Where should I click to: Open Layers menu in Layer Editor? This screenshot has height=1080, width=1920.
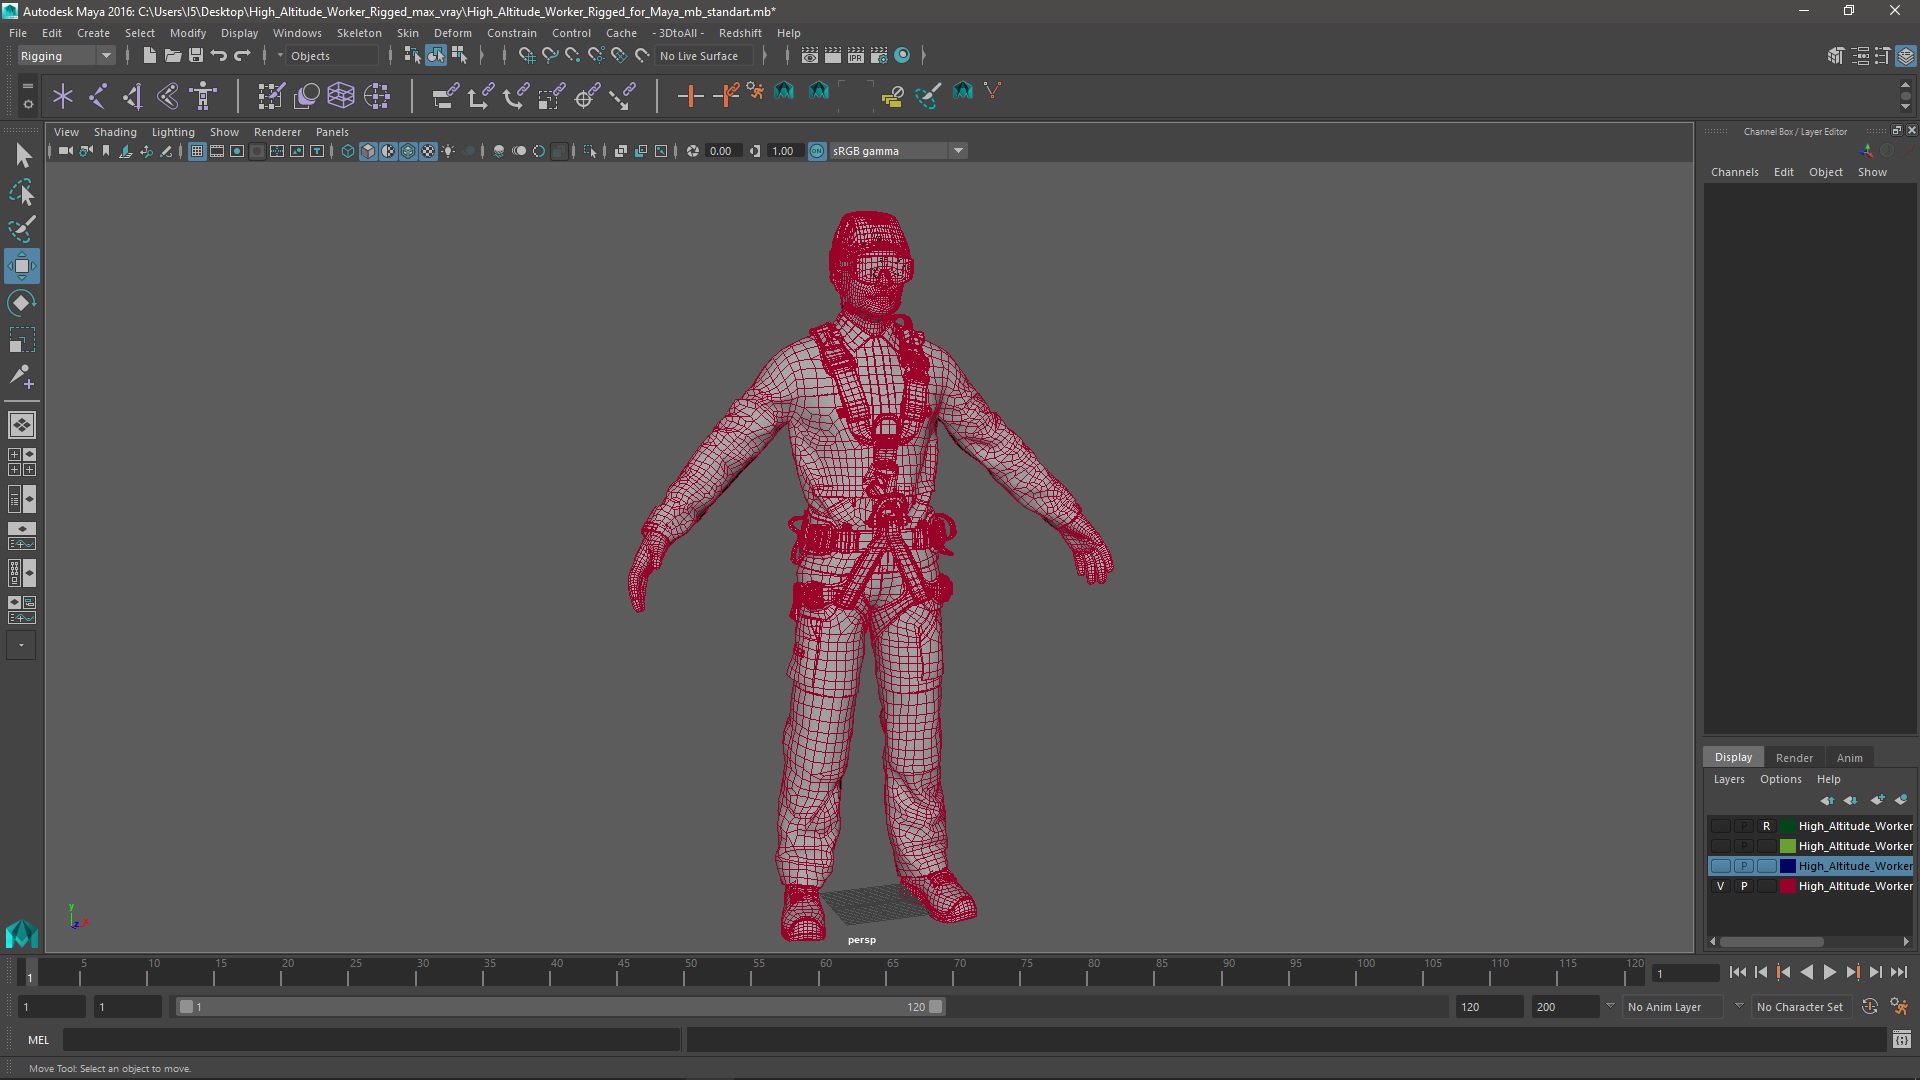[1728, 779]
